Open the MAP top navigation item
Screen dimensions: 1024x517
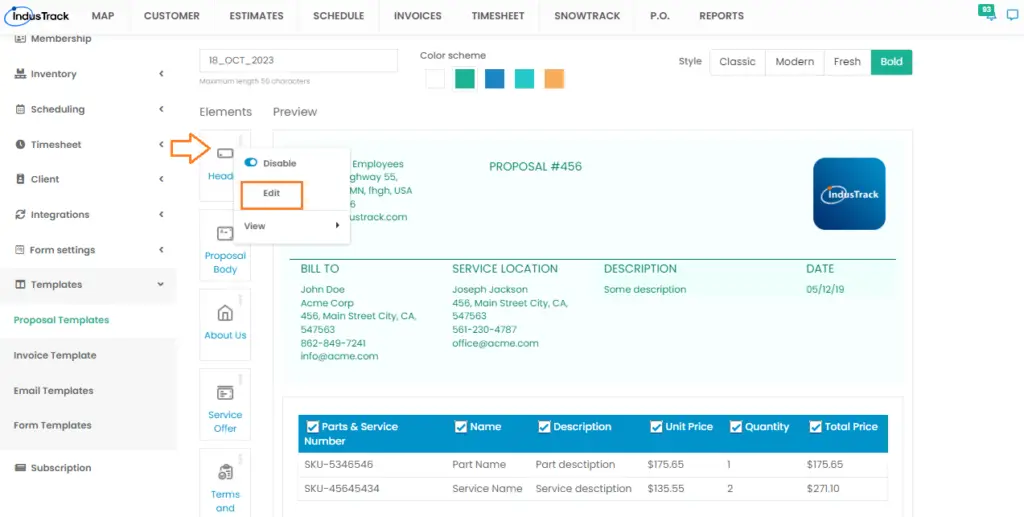tap(103, 16)
